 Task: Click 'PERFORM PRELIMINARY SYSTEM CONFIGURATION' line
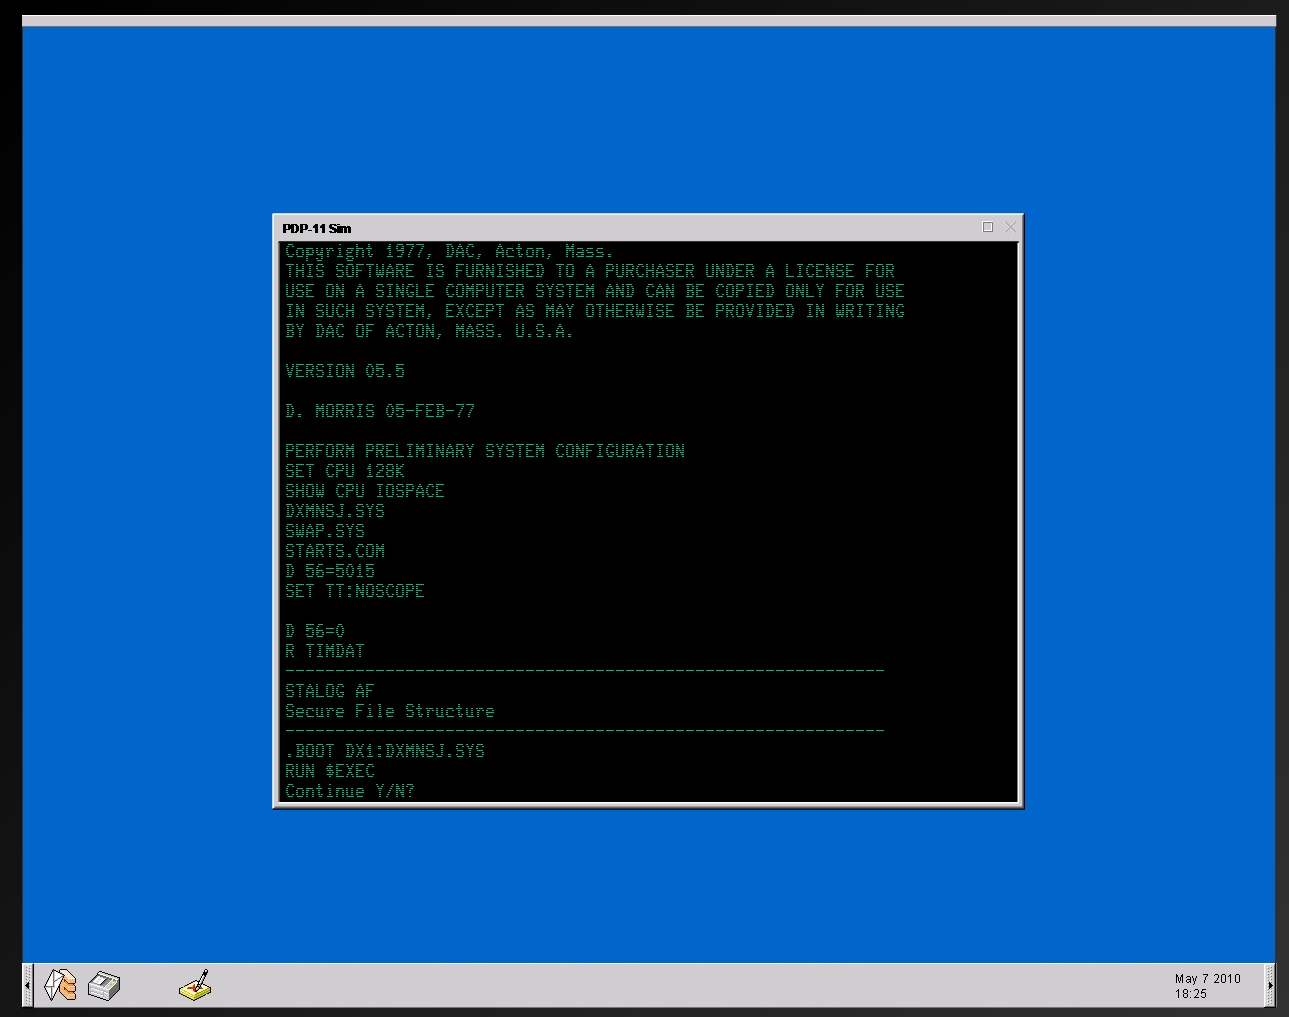click(x=485, y=451)
